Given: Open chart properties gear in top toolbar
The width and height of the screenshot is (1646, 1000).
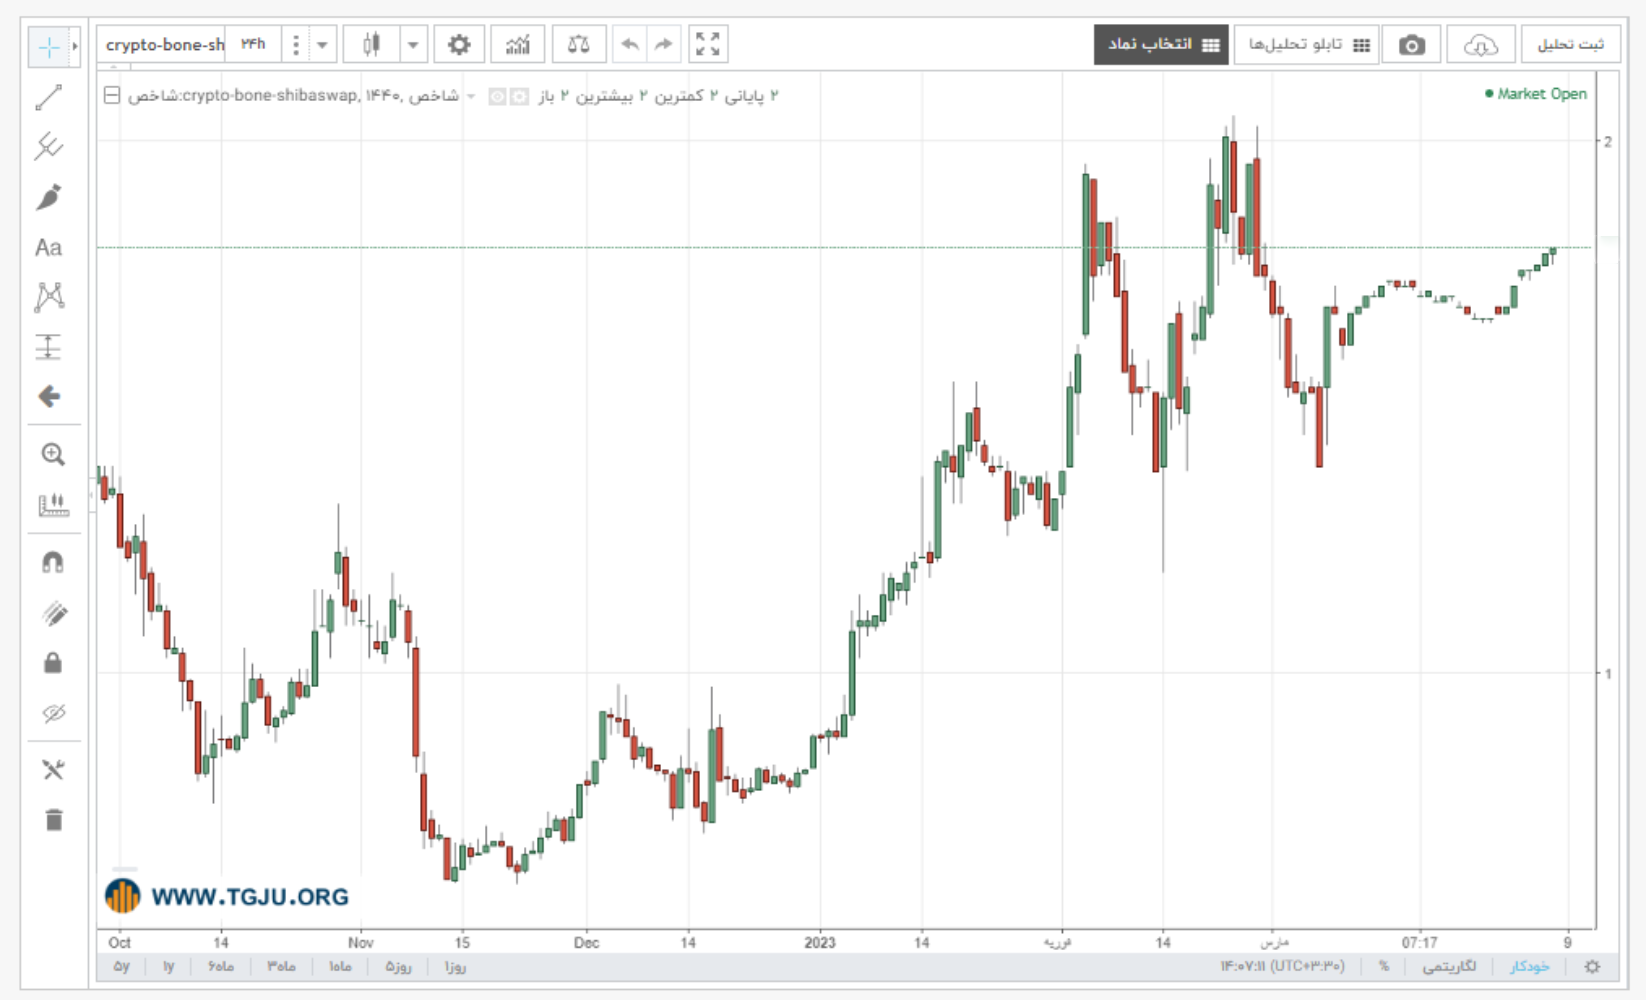Looking at the screenshot, I should tap(459, 45).
